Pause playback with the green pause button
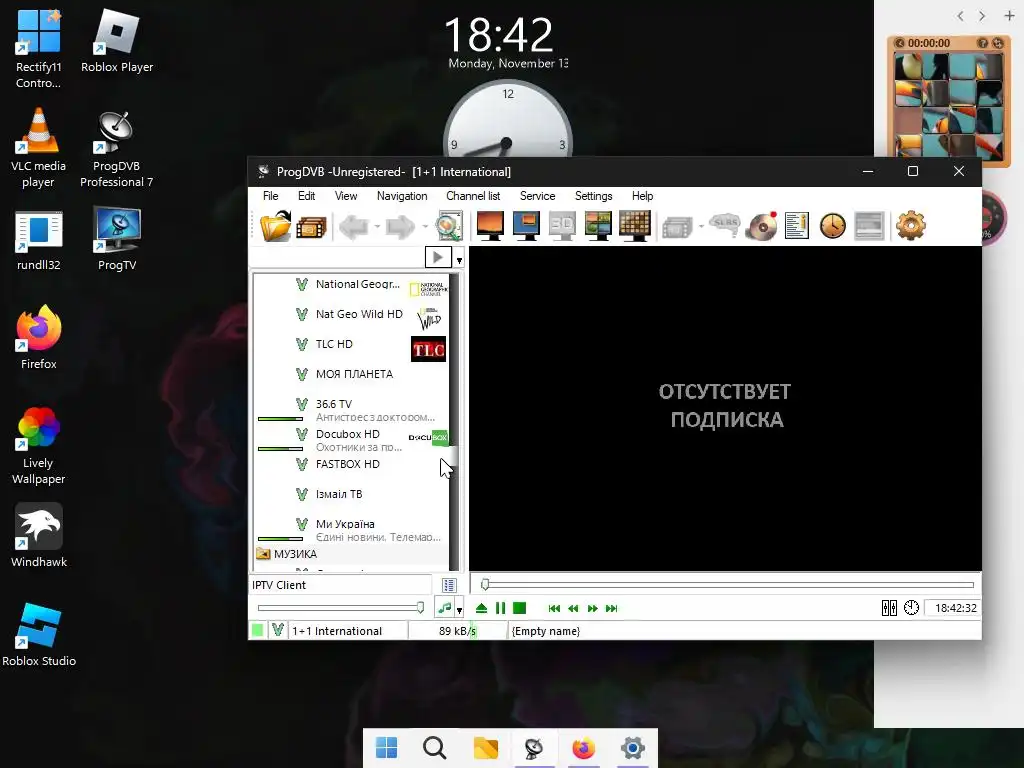The image size is (1024, 768). click(500, 609)
